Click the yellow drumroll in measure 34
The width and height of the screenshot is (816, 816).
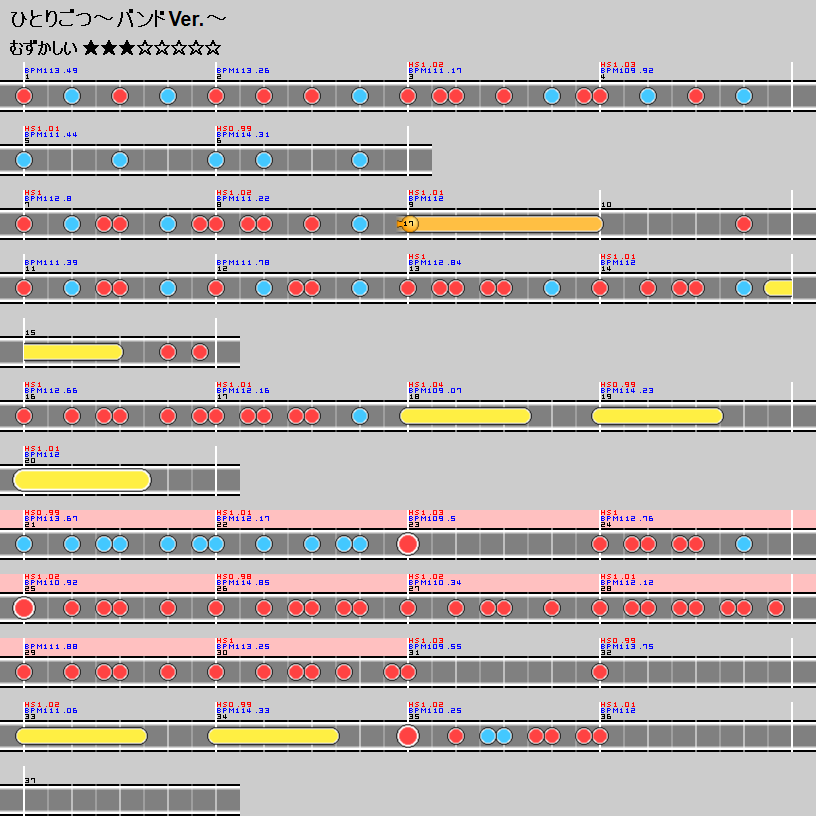click(274, 736)
